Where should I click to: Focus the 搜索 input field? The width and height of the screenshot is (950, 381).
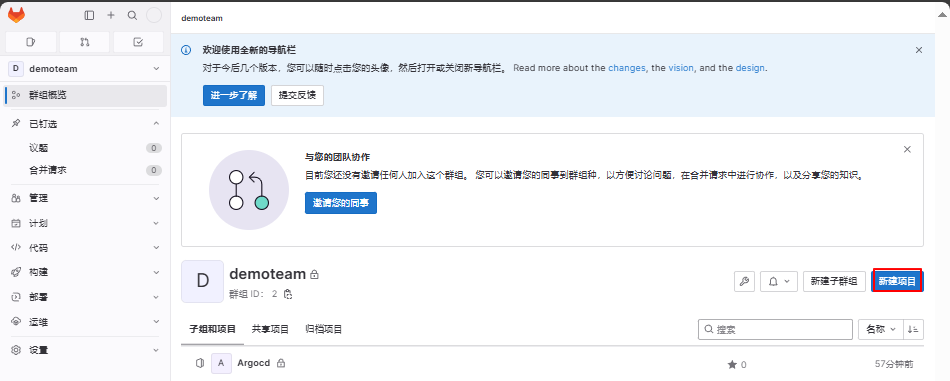tap(776, 330)
